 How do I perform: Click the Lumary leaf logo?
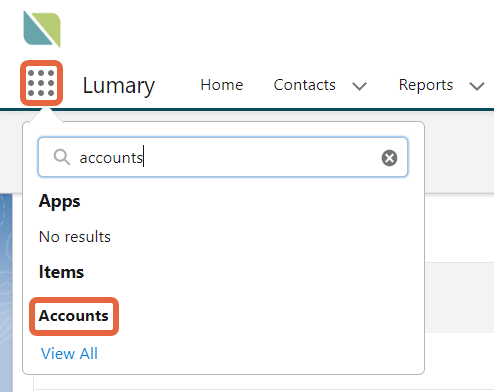[42, 29]
